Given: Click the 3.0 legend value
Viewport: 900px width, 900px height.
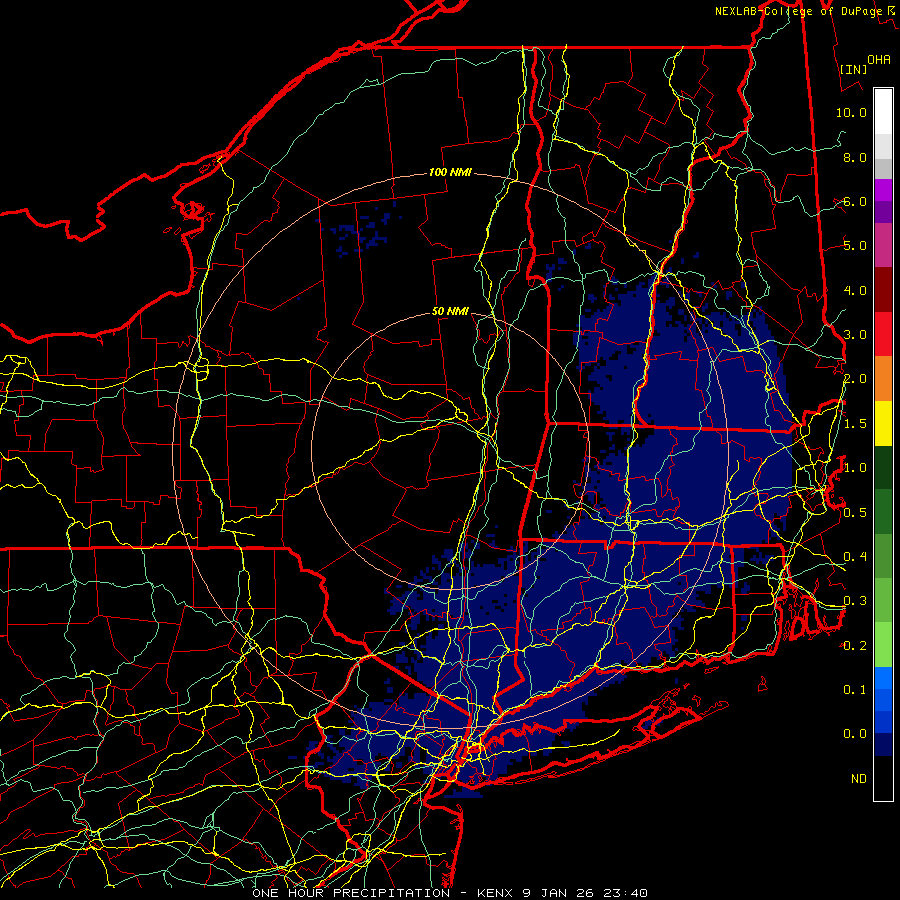Looking at the screenshot, I should pyautogui.click(x=855, y=335).
